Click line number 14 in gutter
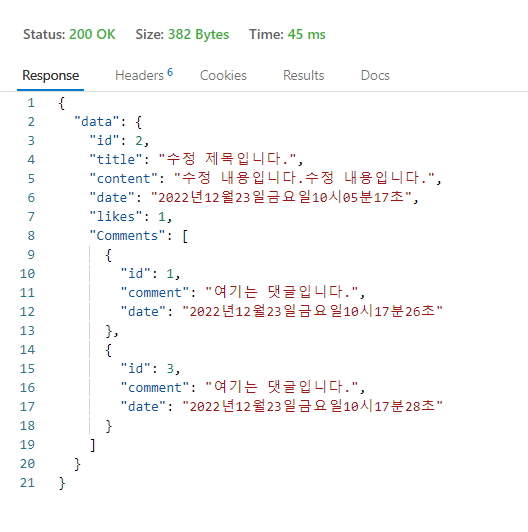 coord(27,350)
